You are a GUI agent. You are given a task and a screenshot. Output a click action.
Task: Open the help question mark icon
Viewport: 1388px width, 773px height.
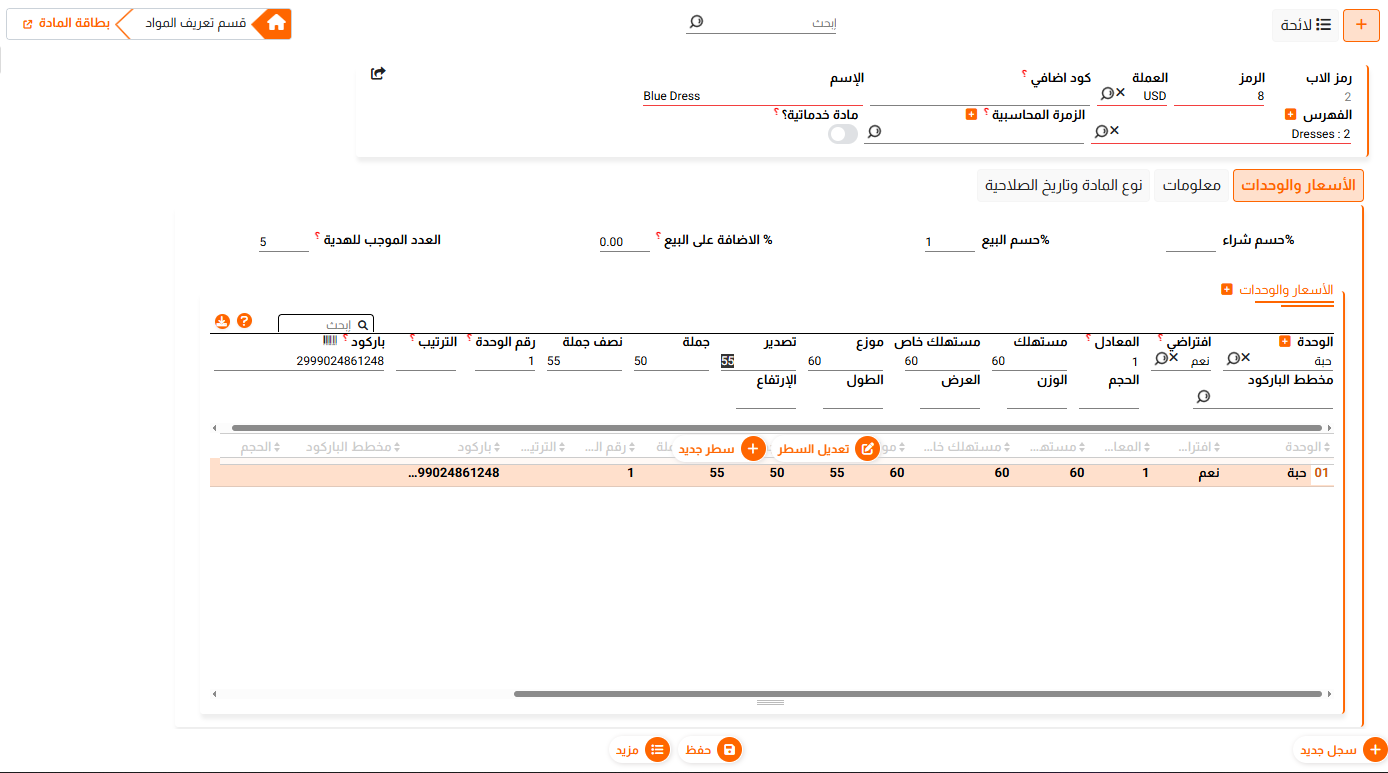[244, 322]
